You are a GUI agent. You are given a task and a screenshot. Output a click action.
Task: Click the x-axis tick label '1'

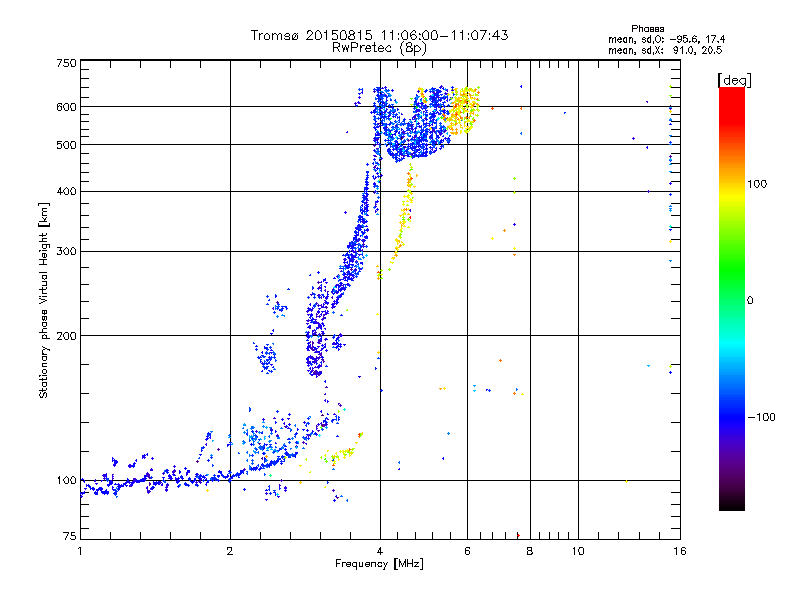(80, 551)
